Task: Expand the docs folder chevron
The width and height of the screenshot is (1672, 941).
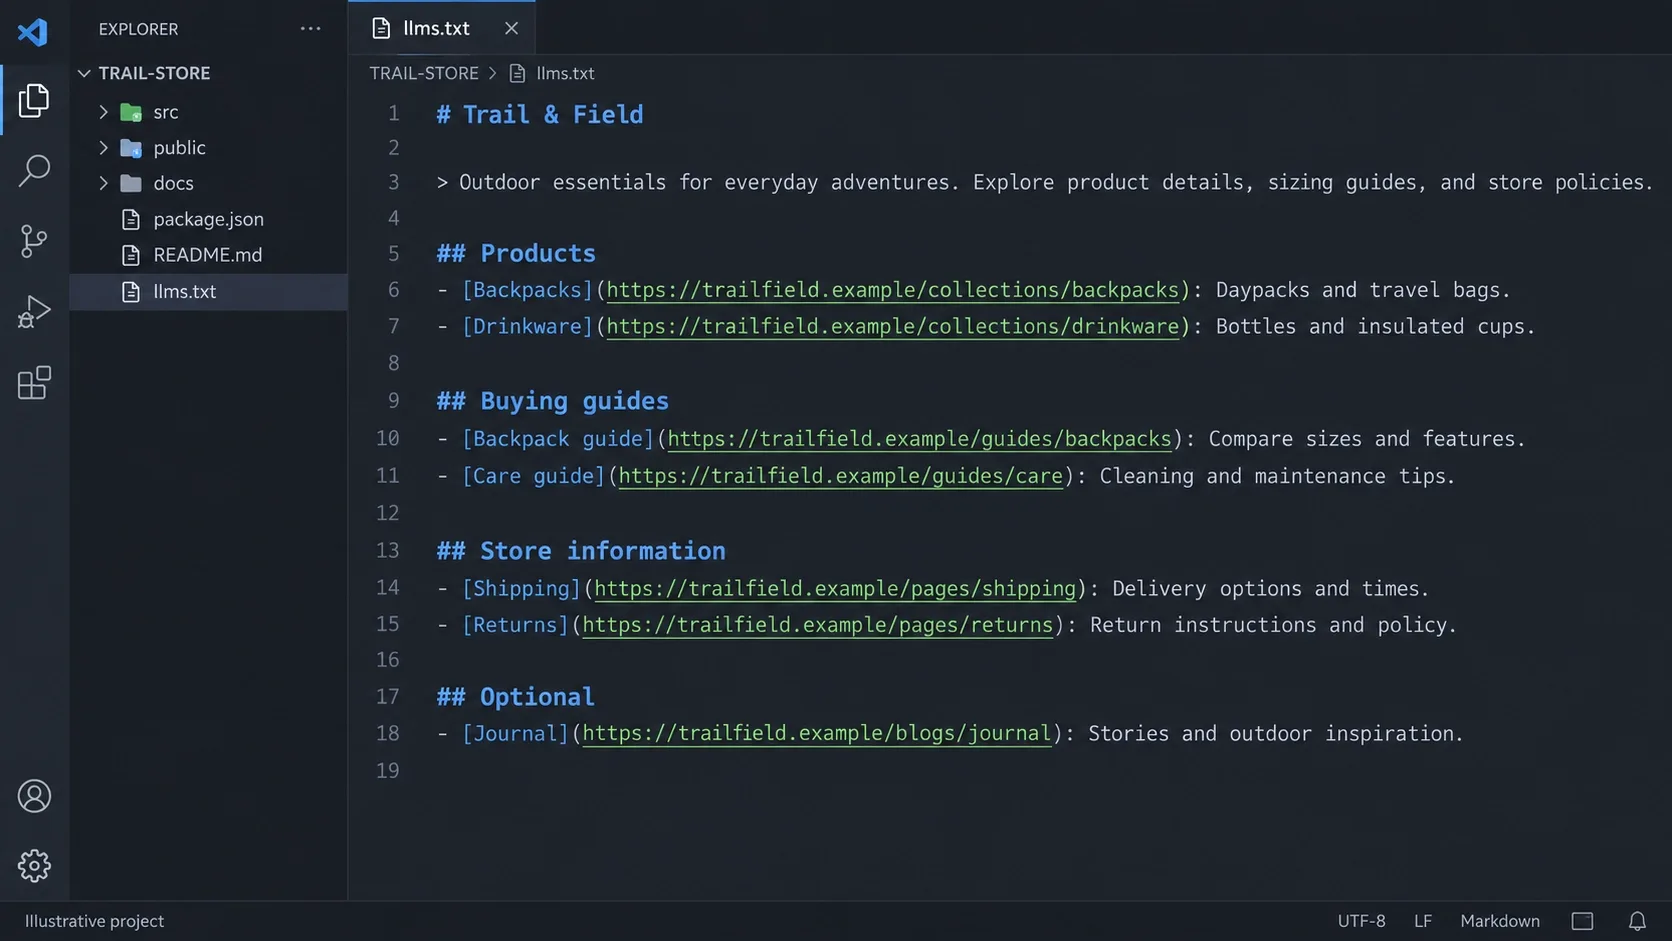Action: pos(103,183)
